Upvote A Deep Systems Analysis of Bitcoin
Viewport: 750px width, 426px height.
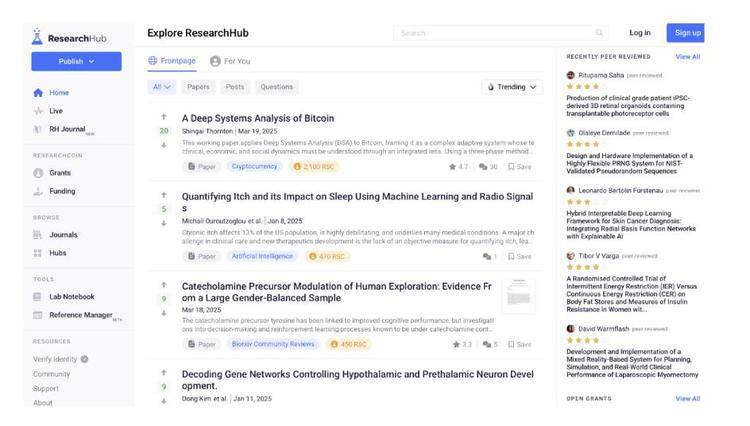[x=164, y=117]
